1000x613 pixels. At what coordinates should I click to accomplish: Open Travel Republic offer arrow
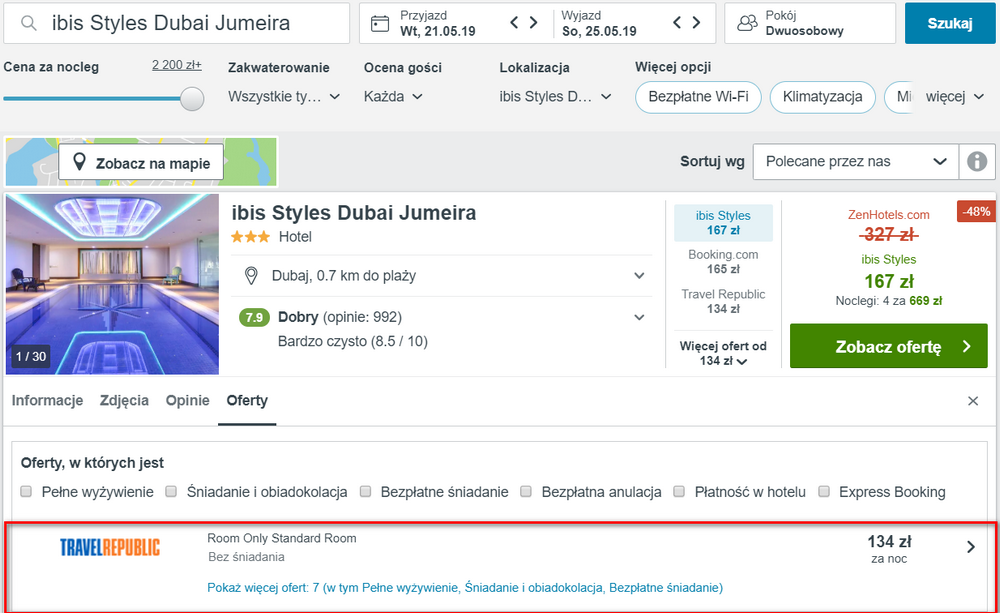[971, 547]
